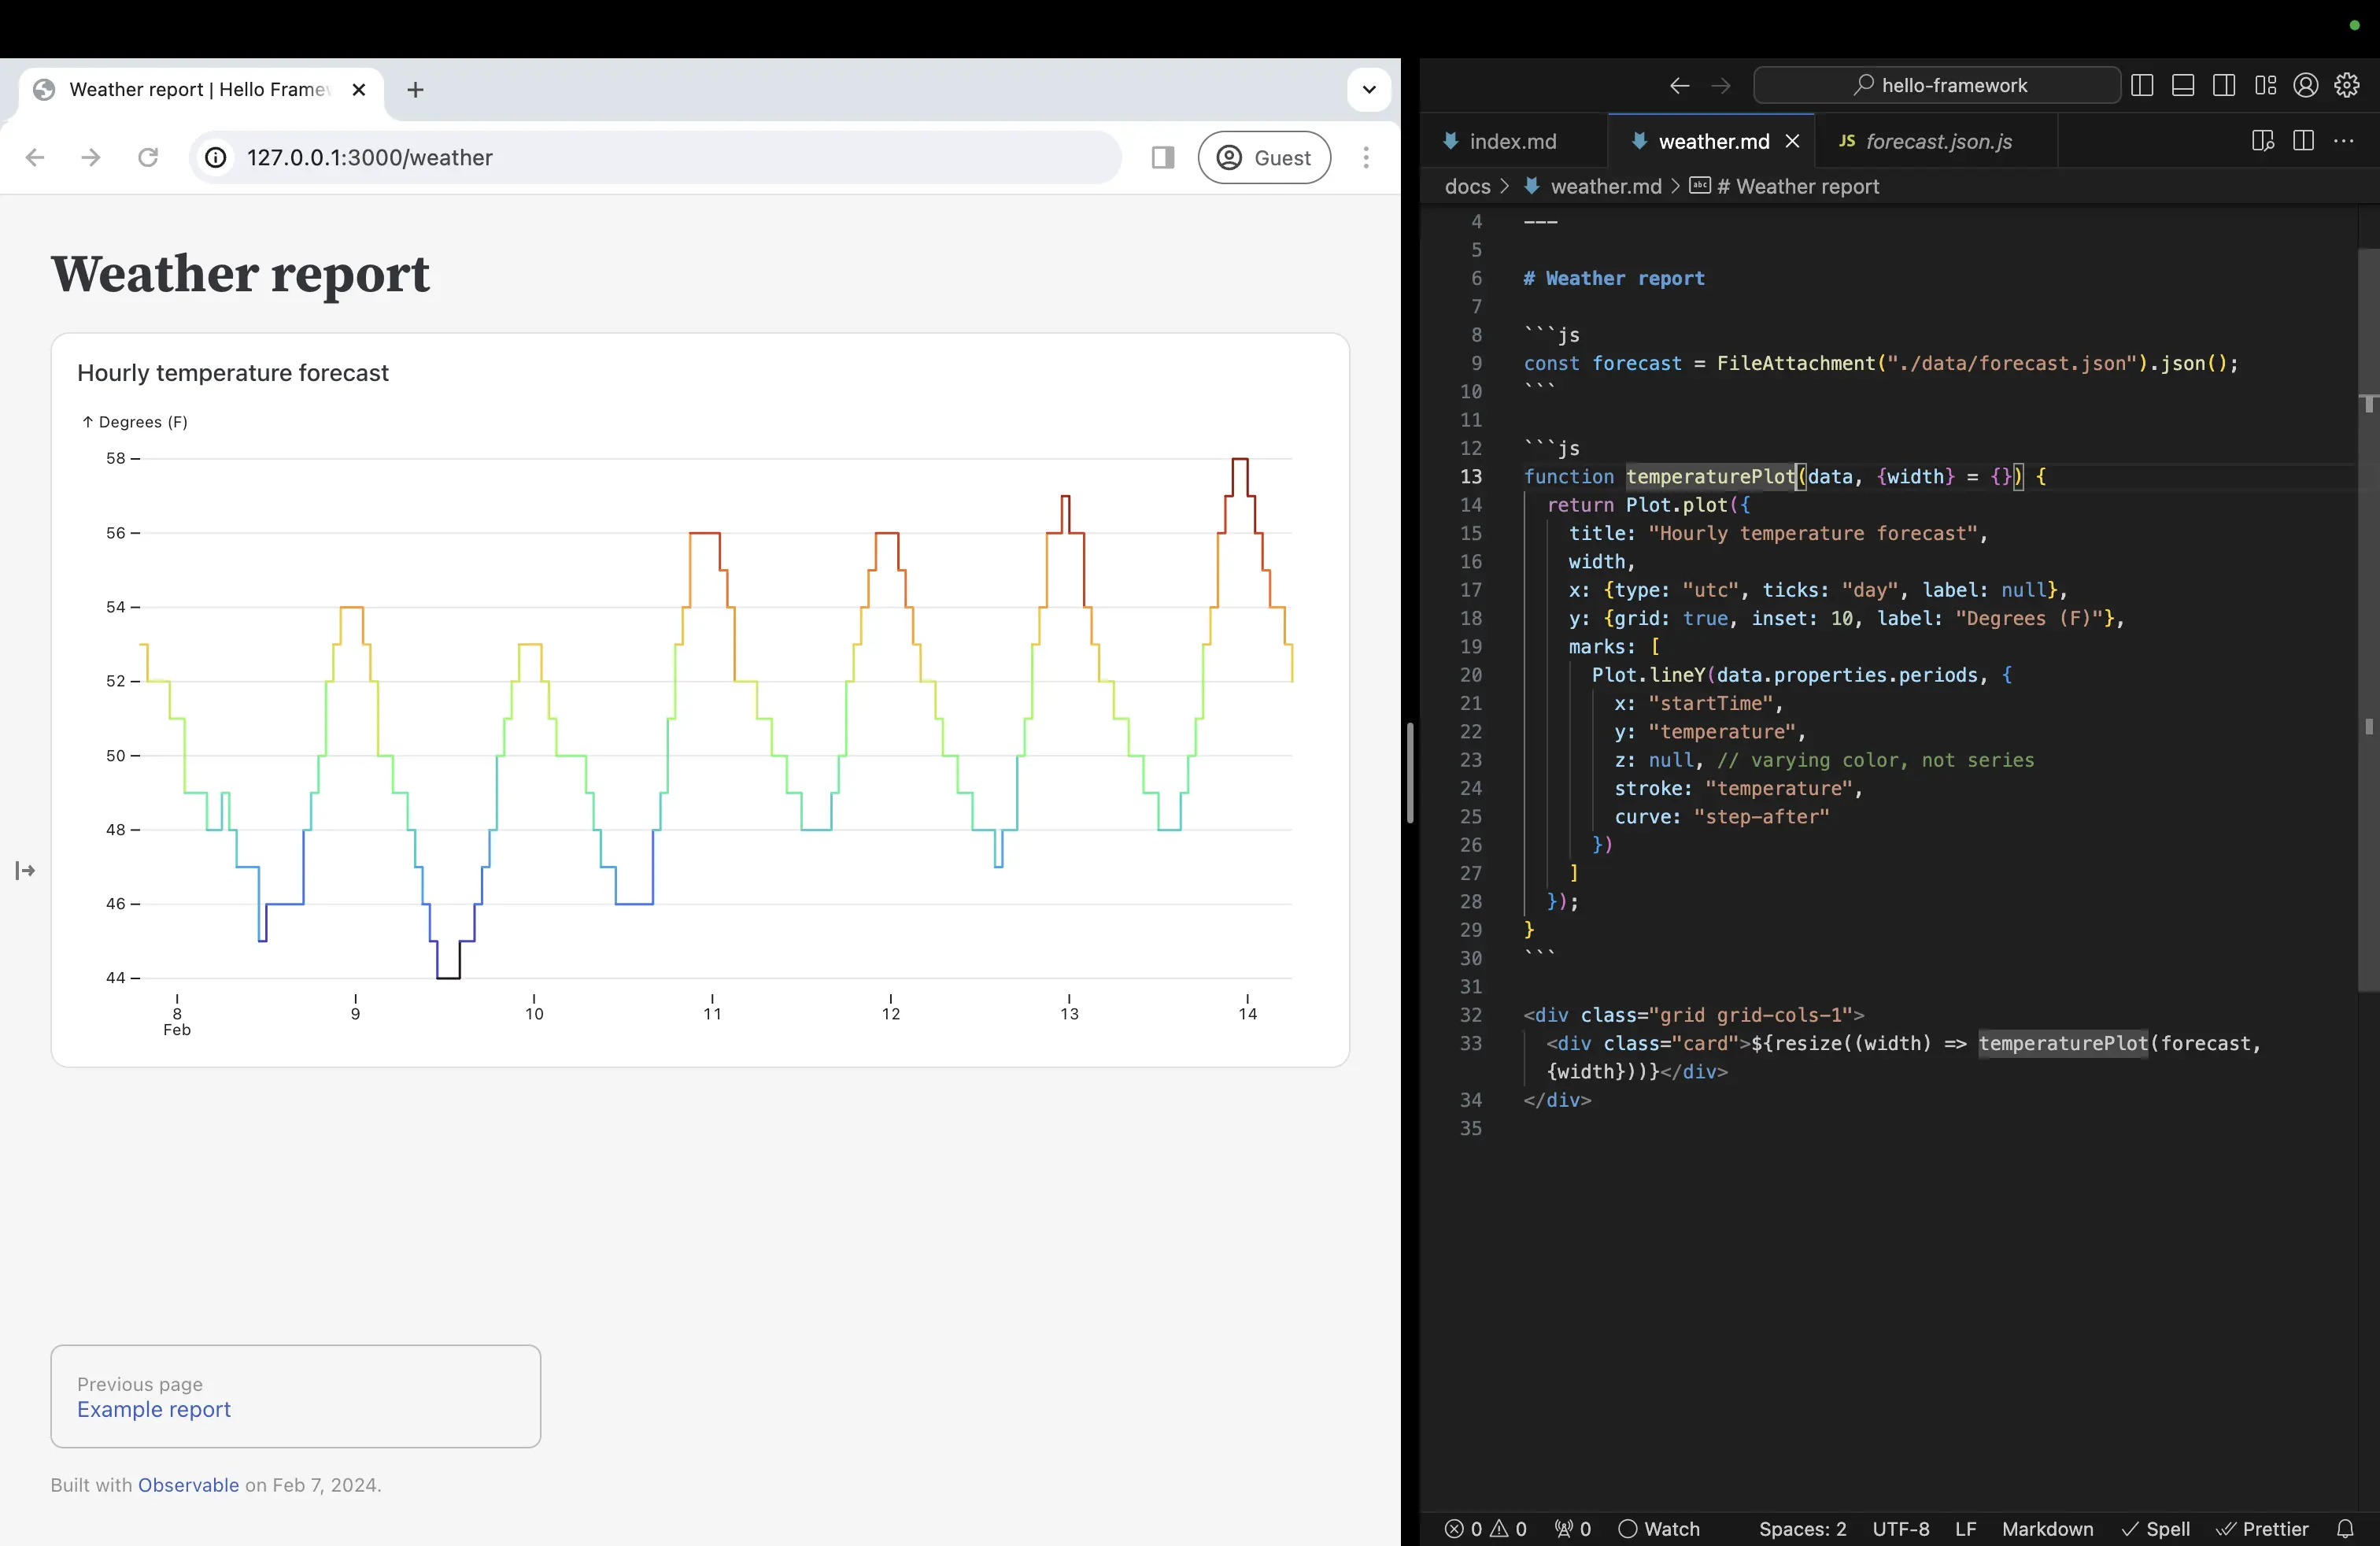This screenshot has width=2380, height=1546.
Task: Open Example report previous page link
Action: click(154, 1409)
